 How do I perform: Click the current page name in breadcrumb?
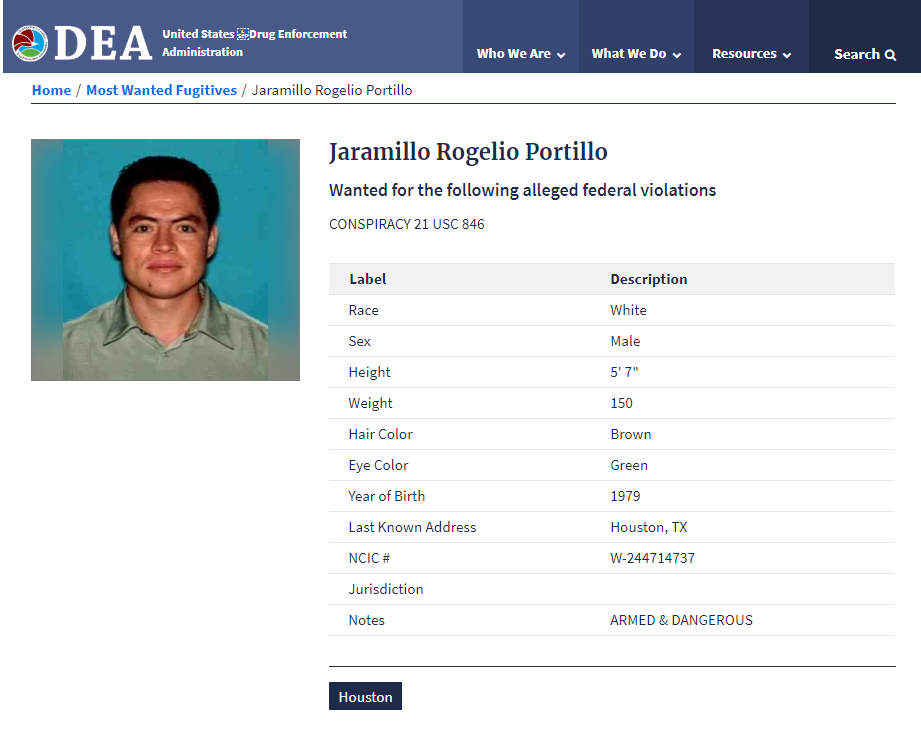[x=331, y=90]
